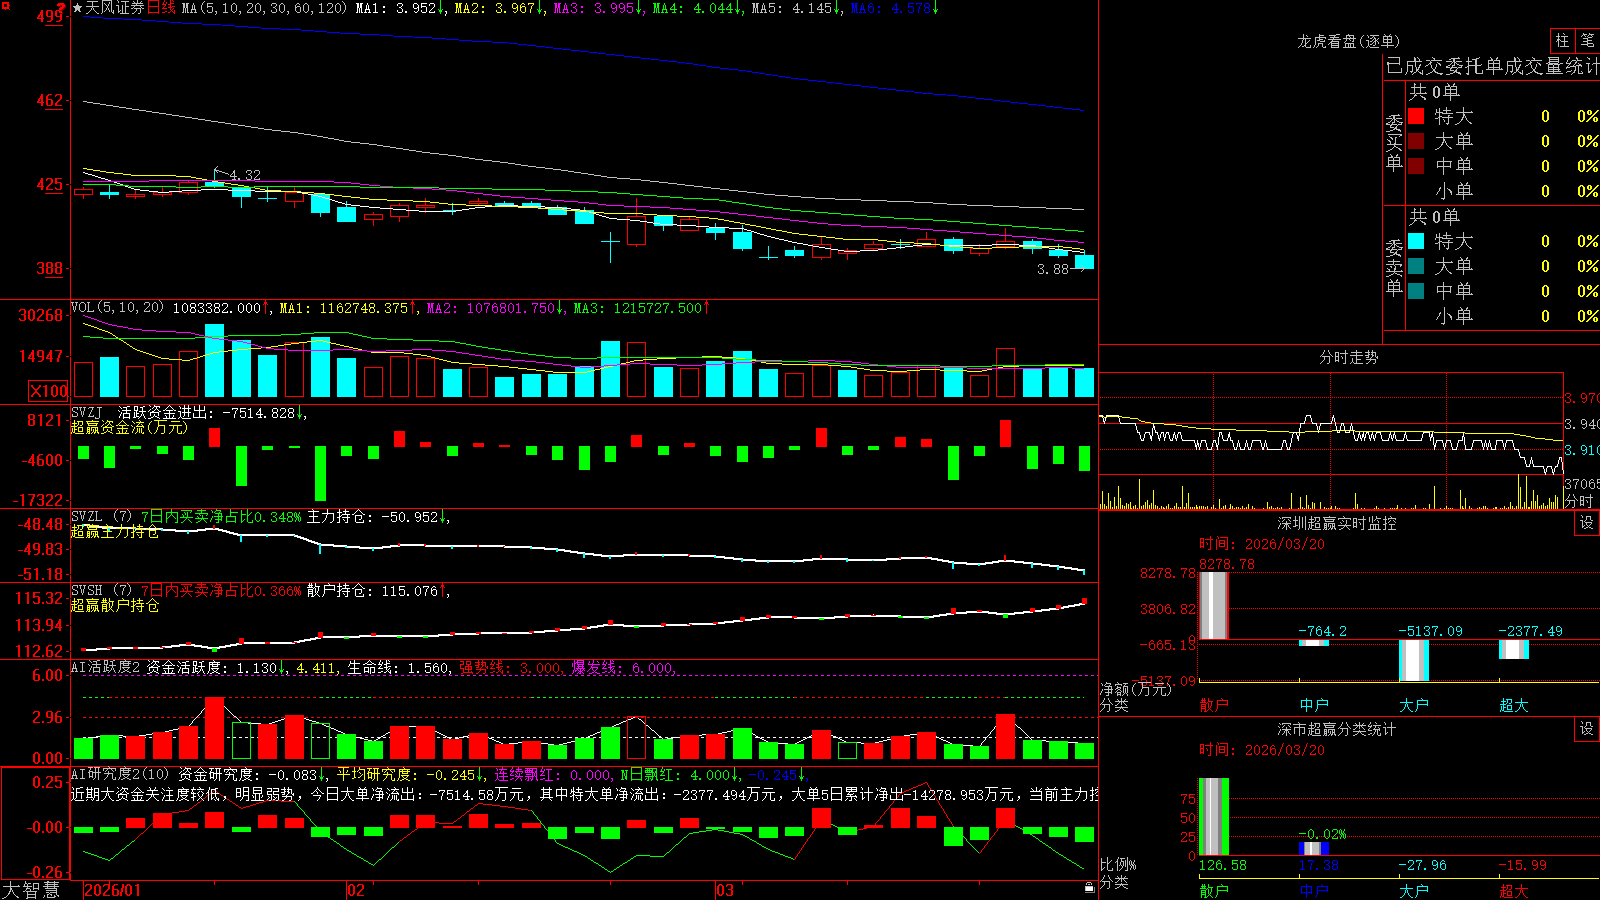Click the lock icon at the chart's bottom corner

(1090, 888)
